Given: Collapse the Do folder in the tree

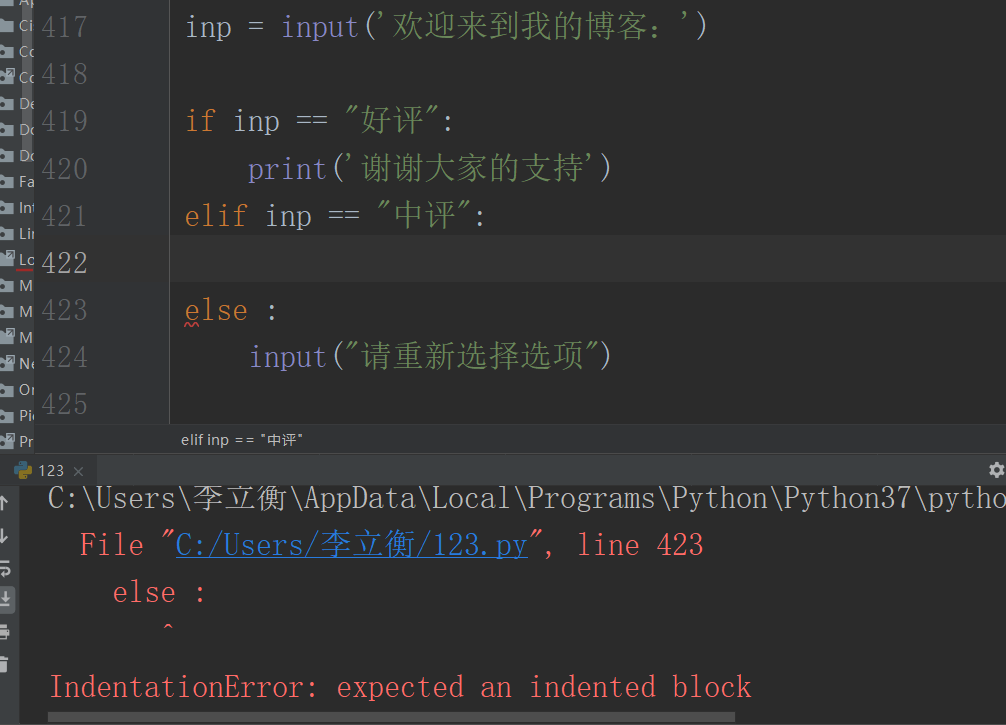Looking at the screenshot, I should (9, 129).
